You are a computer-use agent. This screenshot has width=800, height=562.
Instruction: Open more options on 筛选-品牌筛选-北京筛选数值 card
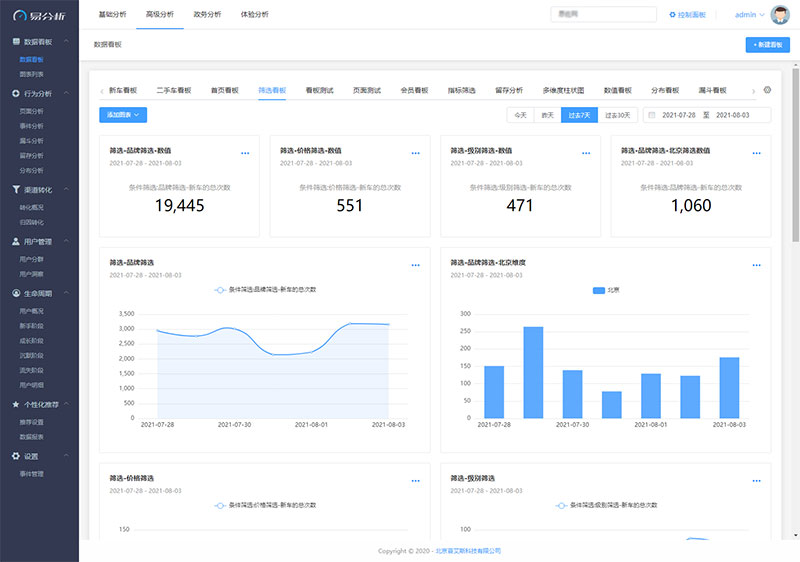pos(756,153)
